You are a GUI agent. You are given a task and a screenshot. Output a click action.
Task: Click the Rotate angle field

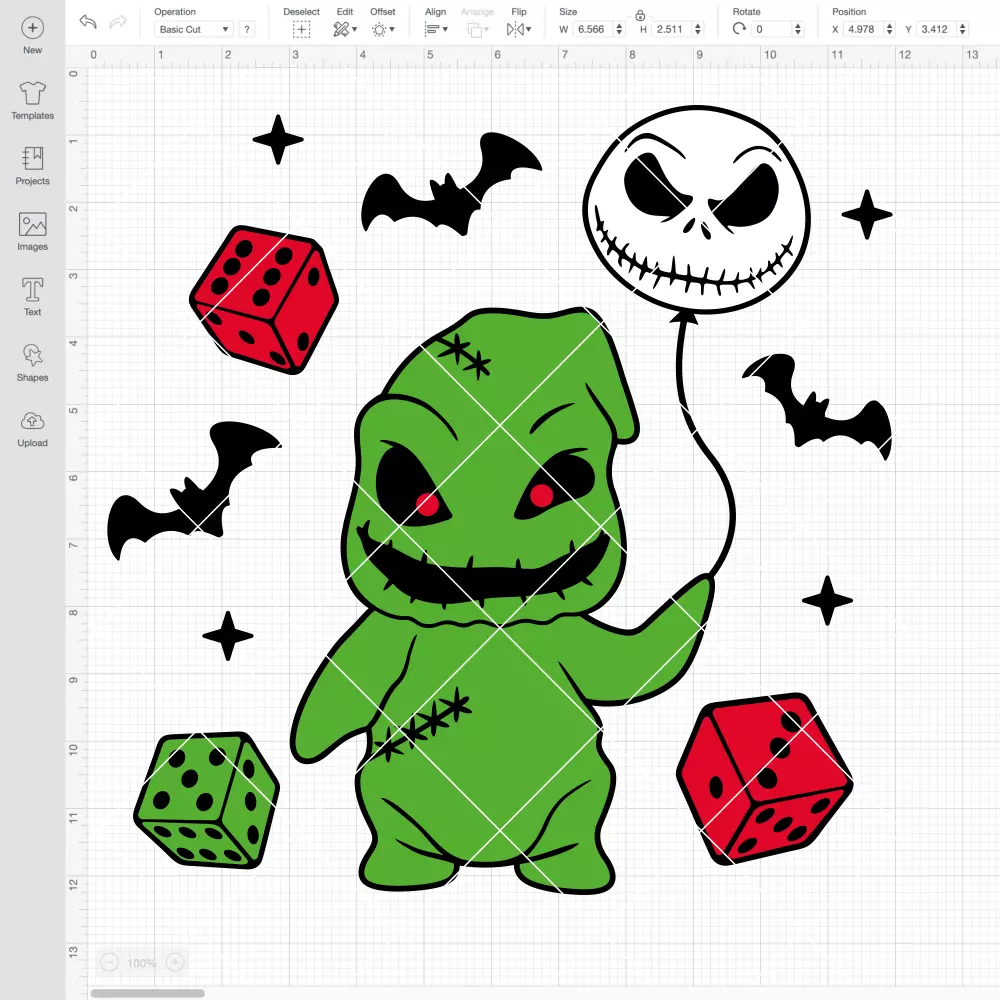click(771, 29)
